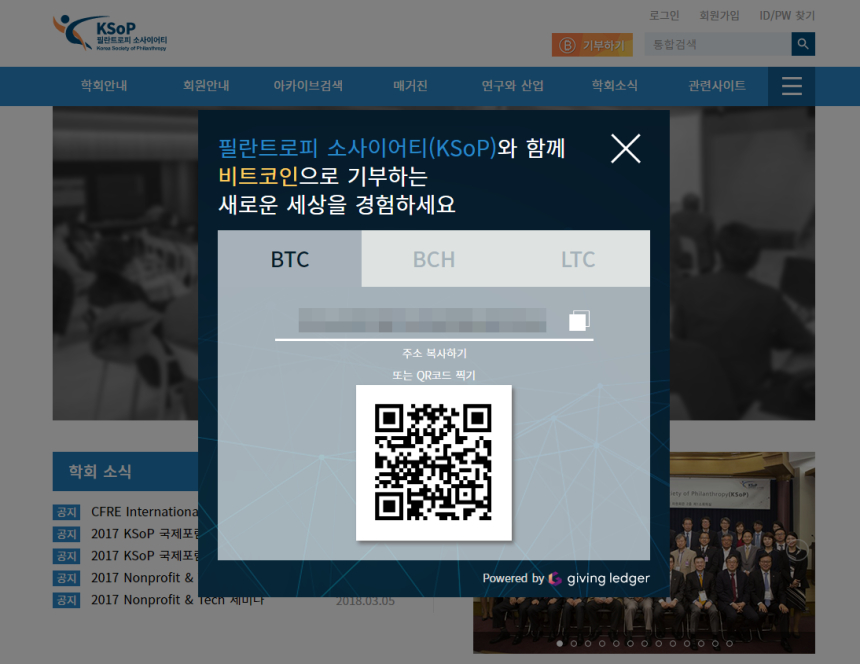The image size is (860, 664).
Task: Open the 학회소식 navigation menu
Action: (614, 86)
